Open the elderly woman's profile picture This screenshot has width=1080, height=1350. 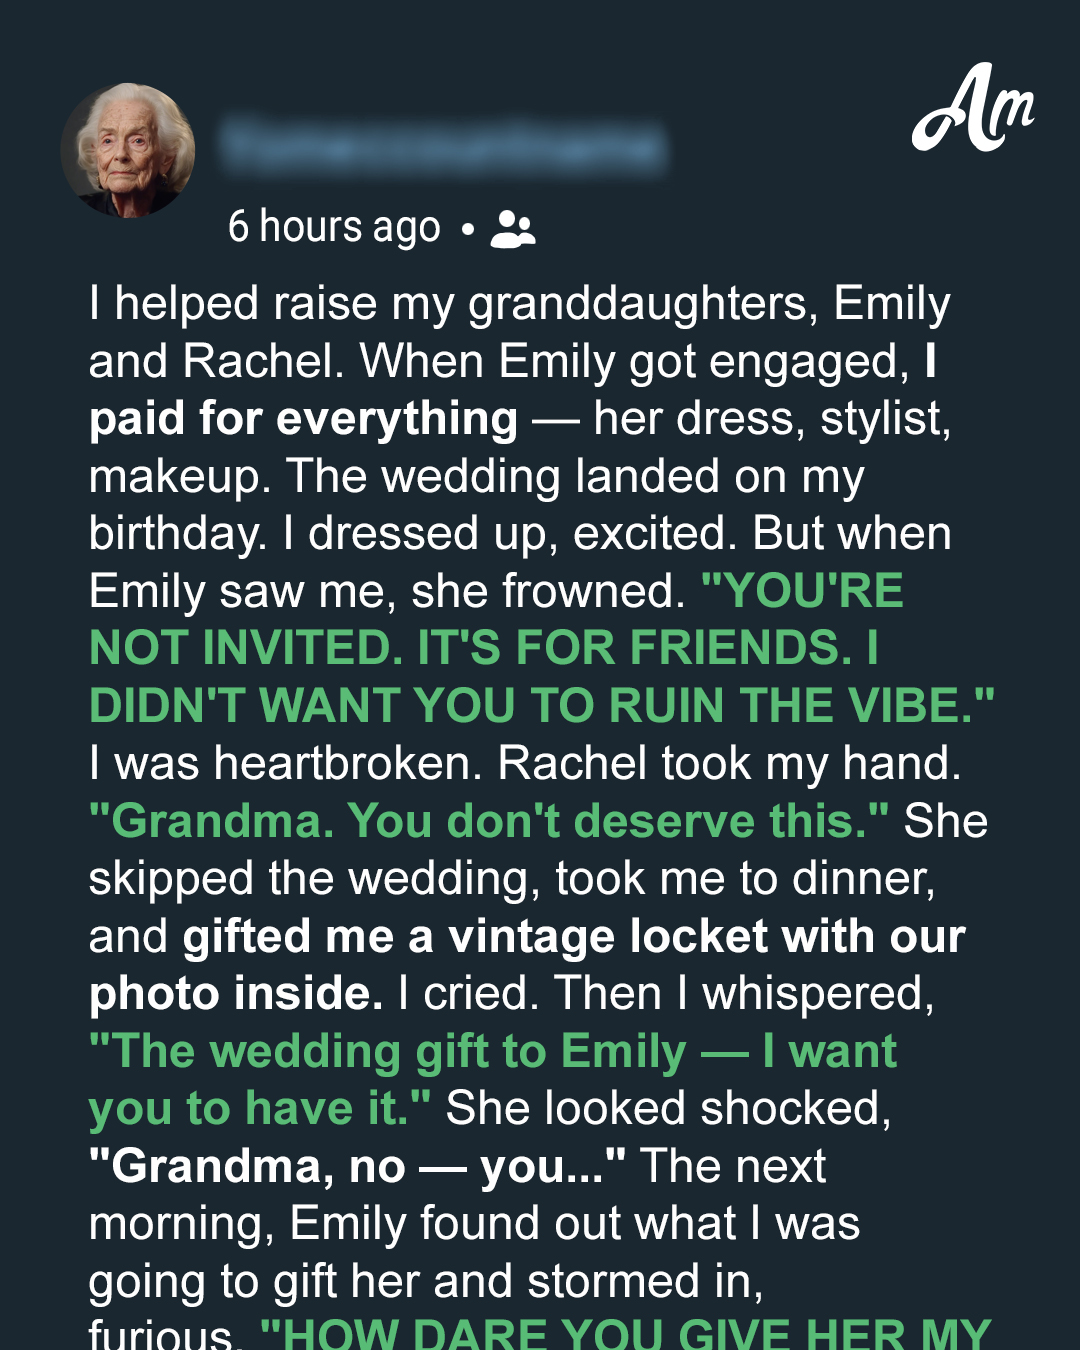click(128, 151)
